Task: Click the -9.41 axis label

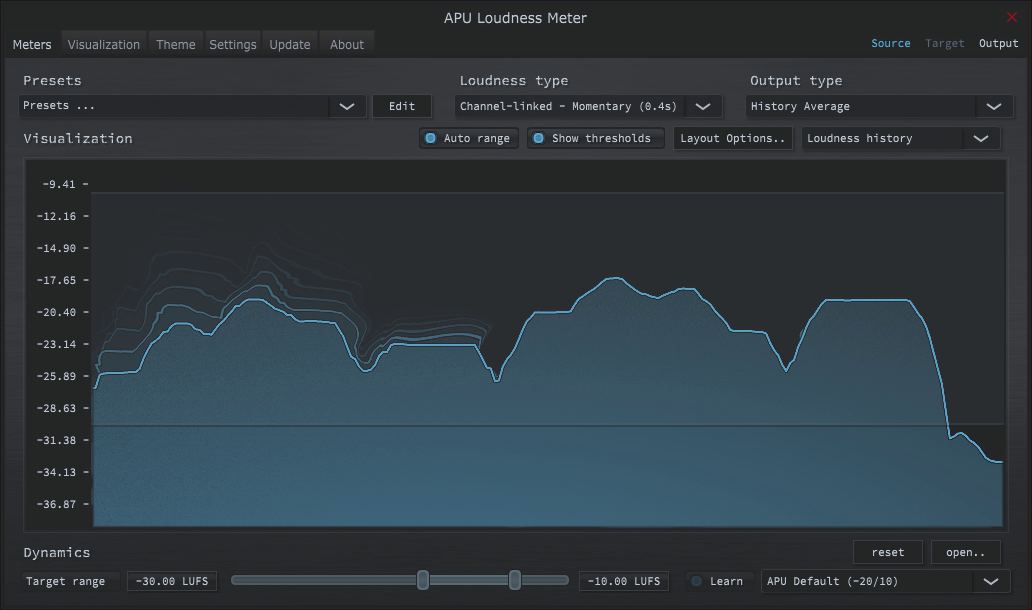Action: point(59,184)
